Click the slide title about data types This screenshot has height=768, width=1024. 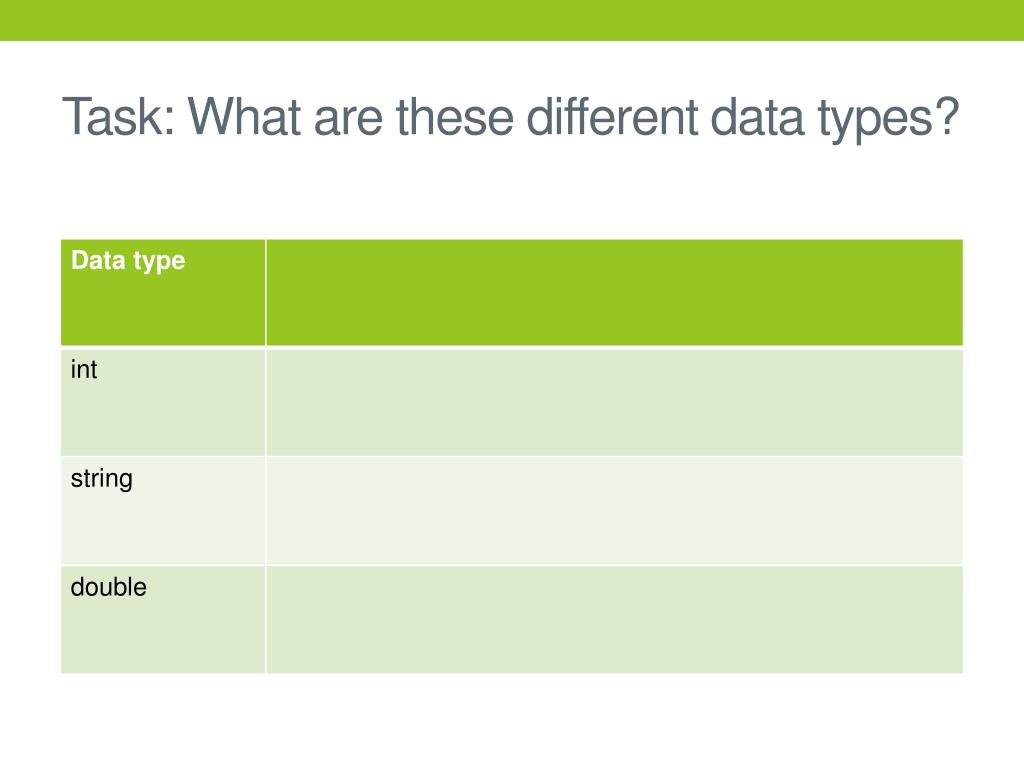511,118
